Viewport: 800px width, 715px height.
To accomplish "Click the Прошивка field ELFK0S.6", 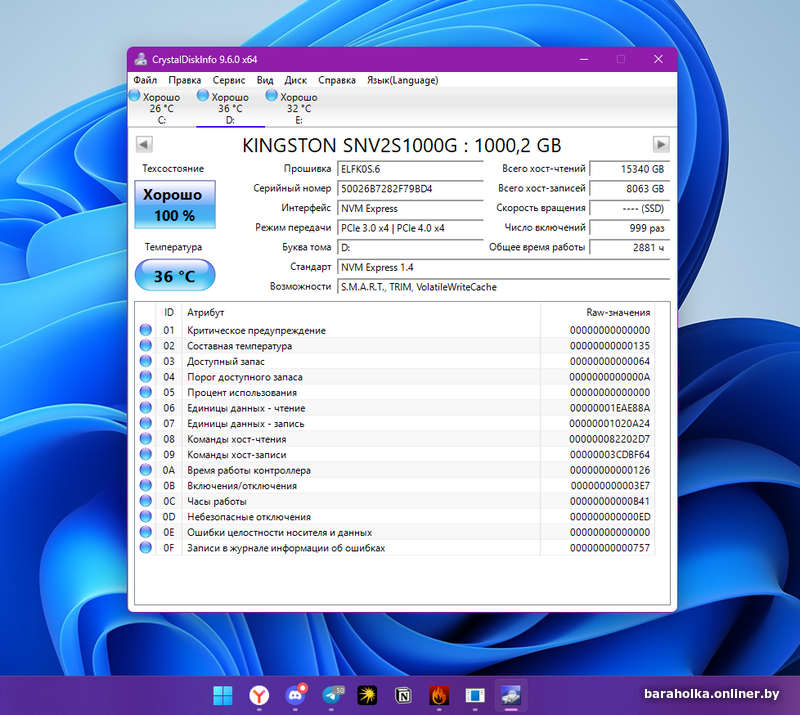I will pyautogui.click(x=410, y=169).
